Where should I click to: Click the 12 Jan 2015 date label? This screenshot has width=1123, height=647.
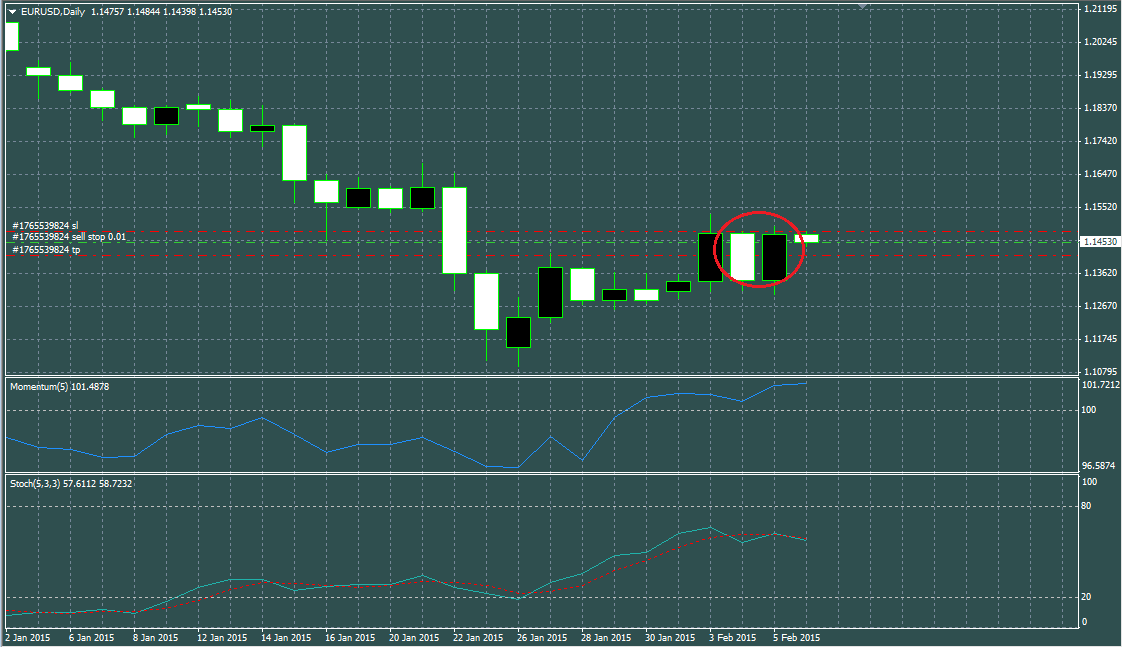222,637
